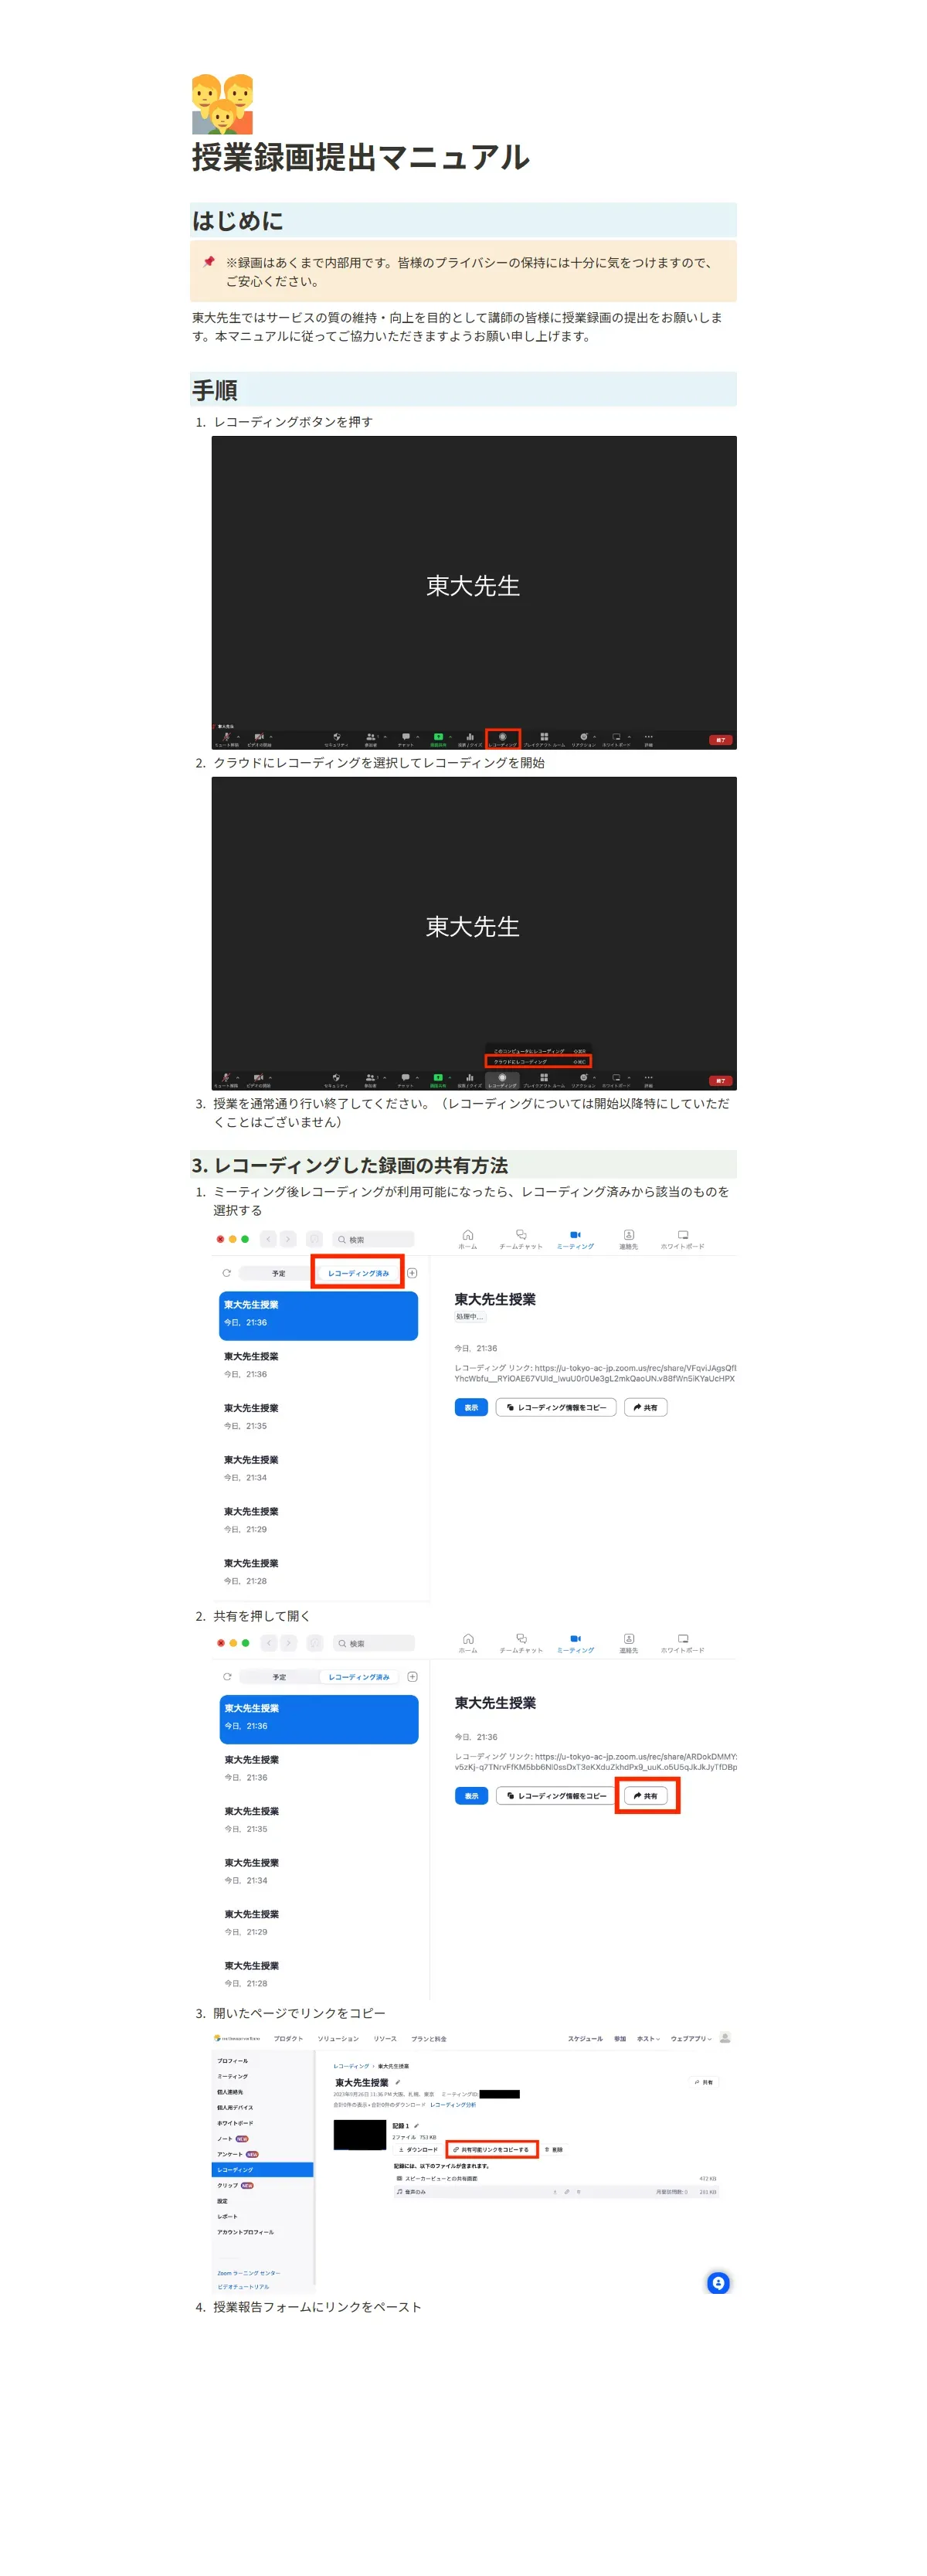Screen dimensions: 927x2576
Task: Click pencil edit icon next to 記録 1
Action: [416, 2126]
